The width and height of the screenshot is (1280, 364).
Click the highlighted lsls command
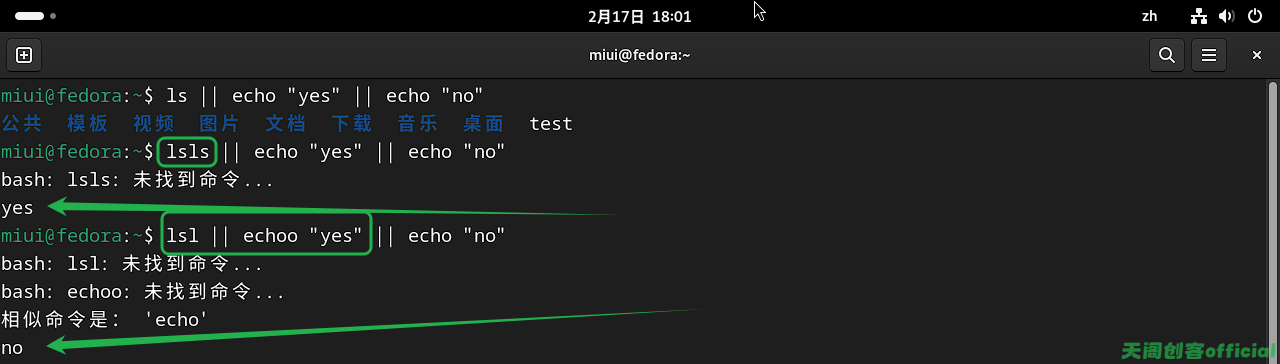(187, 152)
